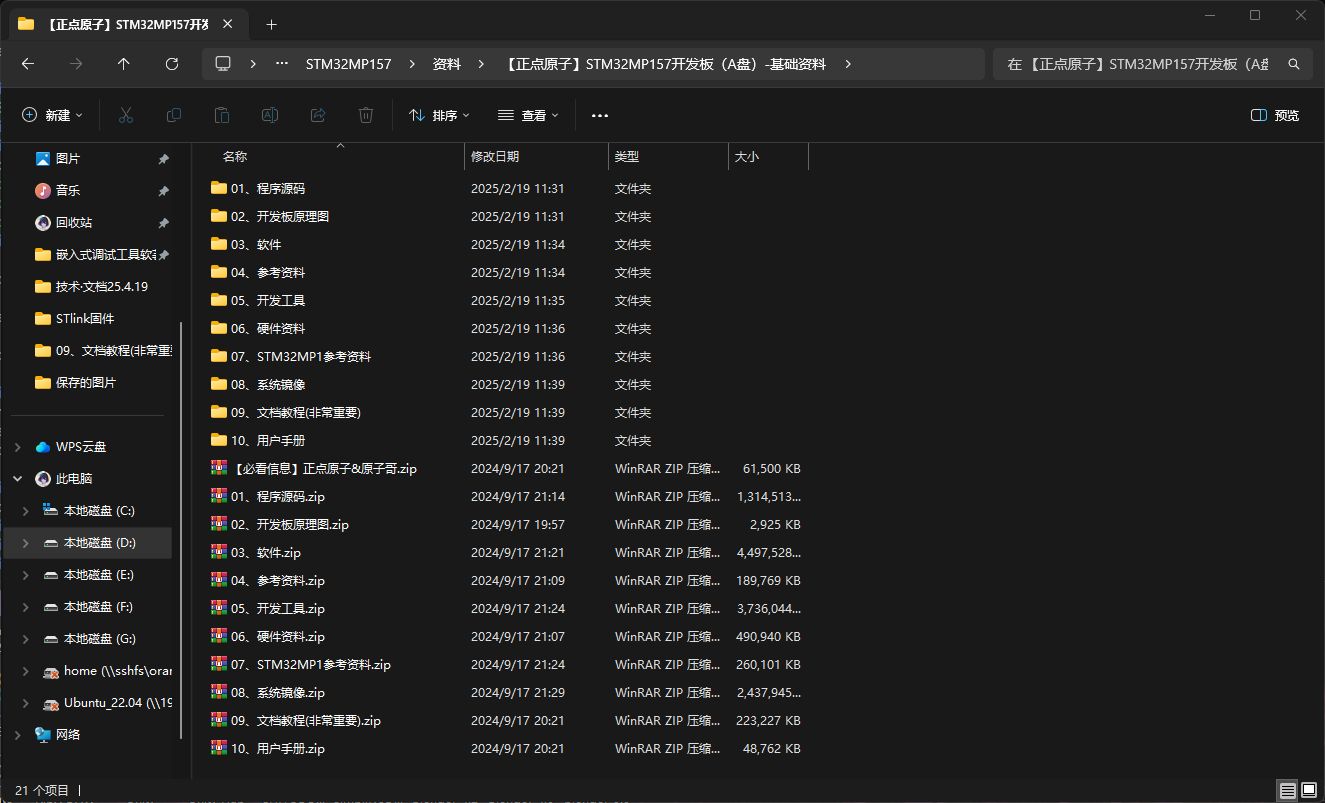Collapse the 此电脑 tree node
Viewport: 1325px width, 803px height.
click(x=17, y=479)
